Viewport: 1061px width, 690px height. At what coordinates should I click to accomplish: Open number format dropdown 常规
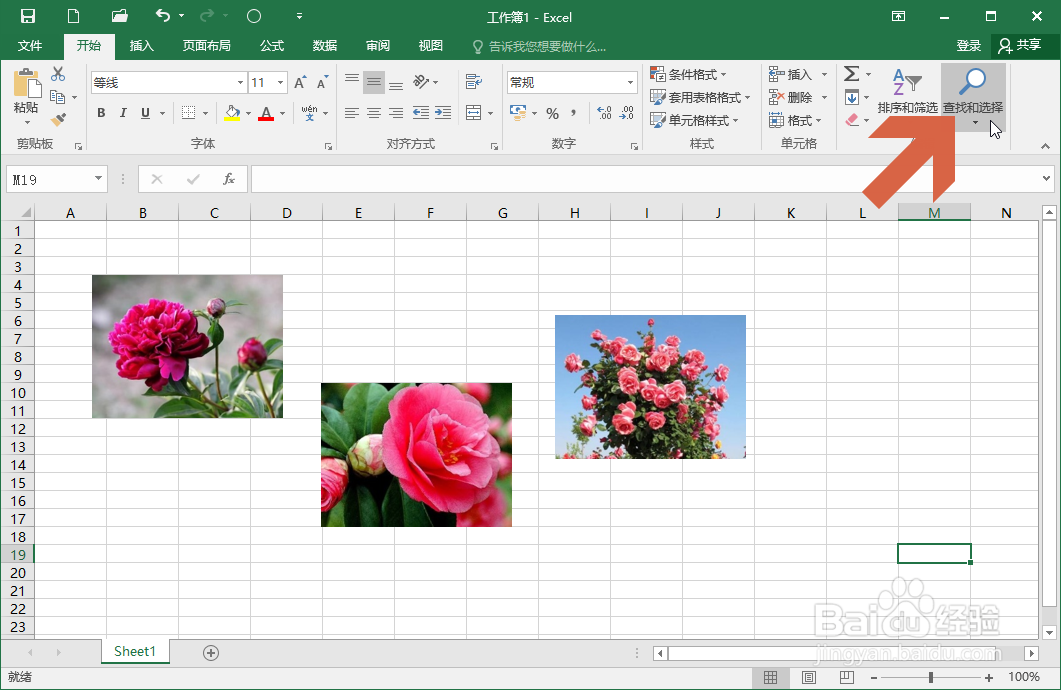(x=630, y=83)
